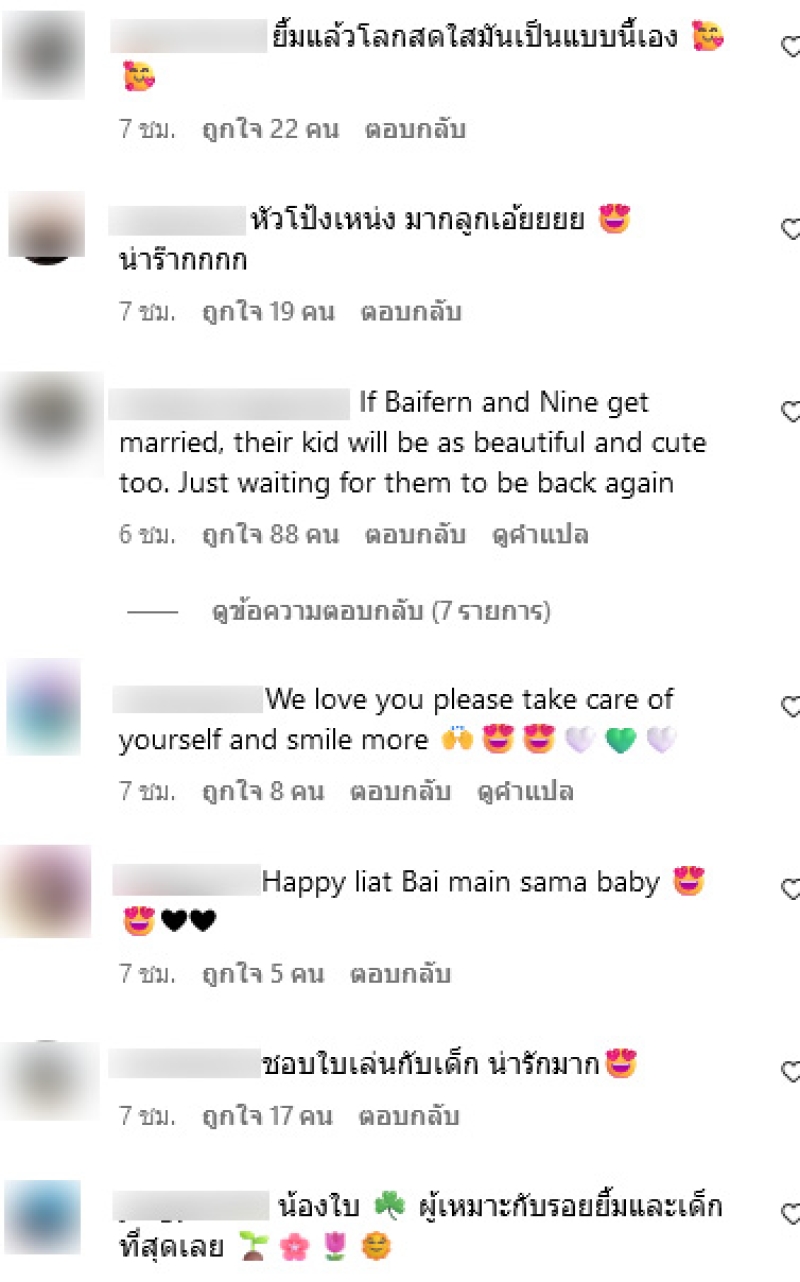Like the Baifern and Nine comment
This screenshot has width=800, height=1282.
point(790,411)
